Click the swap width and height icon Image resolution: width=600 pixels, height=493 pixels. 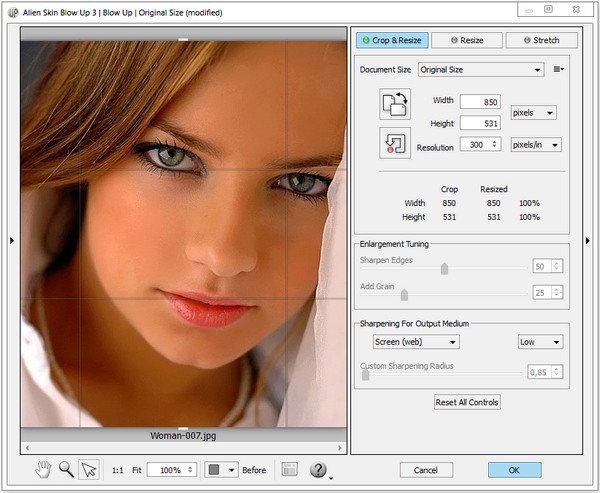point(395,104)
